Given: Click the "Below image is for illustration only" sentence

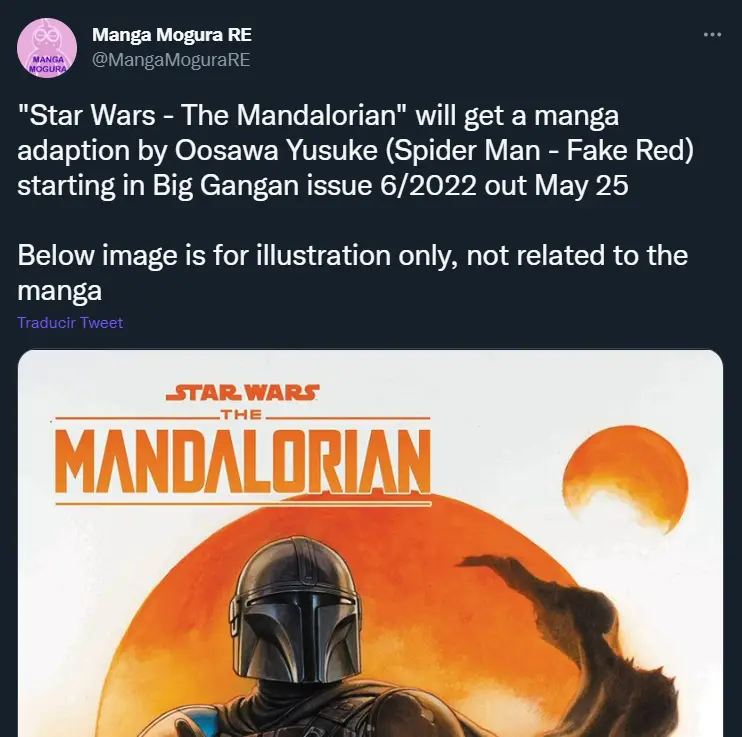Looking at the screenshot, I should click(237, 256).
